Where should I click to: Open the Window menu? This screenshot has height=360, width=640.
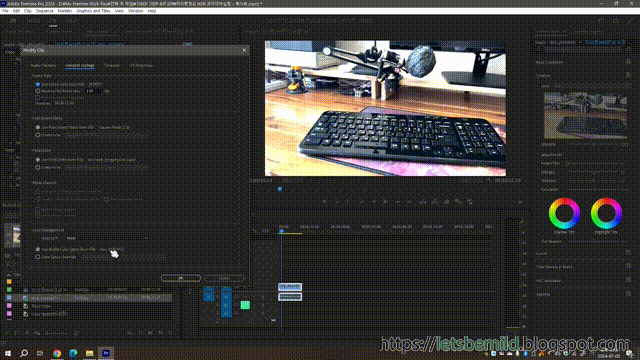tap(136, 11)
